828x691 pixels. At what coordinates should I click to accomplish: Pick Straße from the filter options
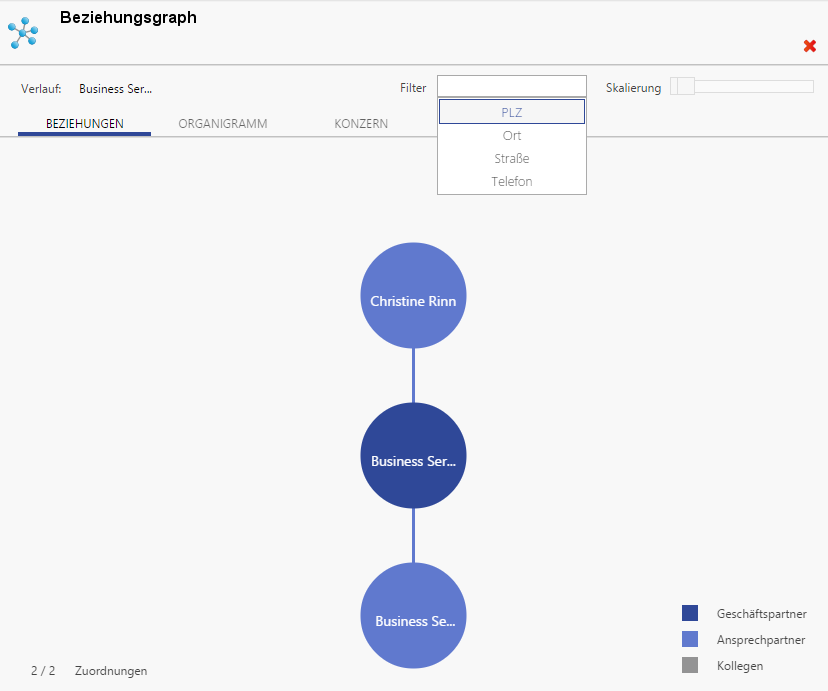click(511, 159)
